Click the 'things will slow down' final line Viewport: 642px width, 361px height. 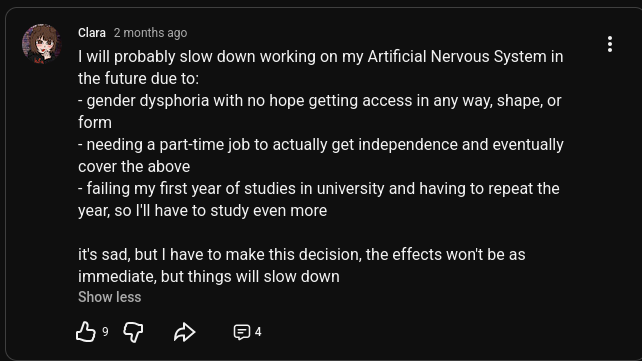(208, 277)
